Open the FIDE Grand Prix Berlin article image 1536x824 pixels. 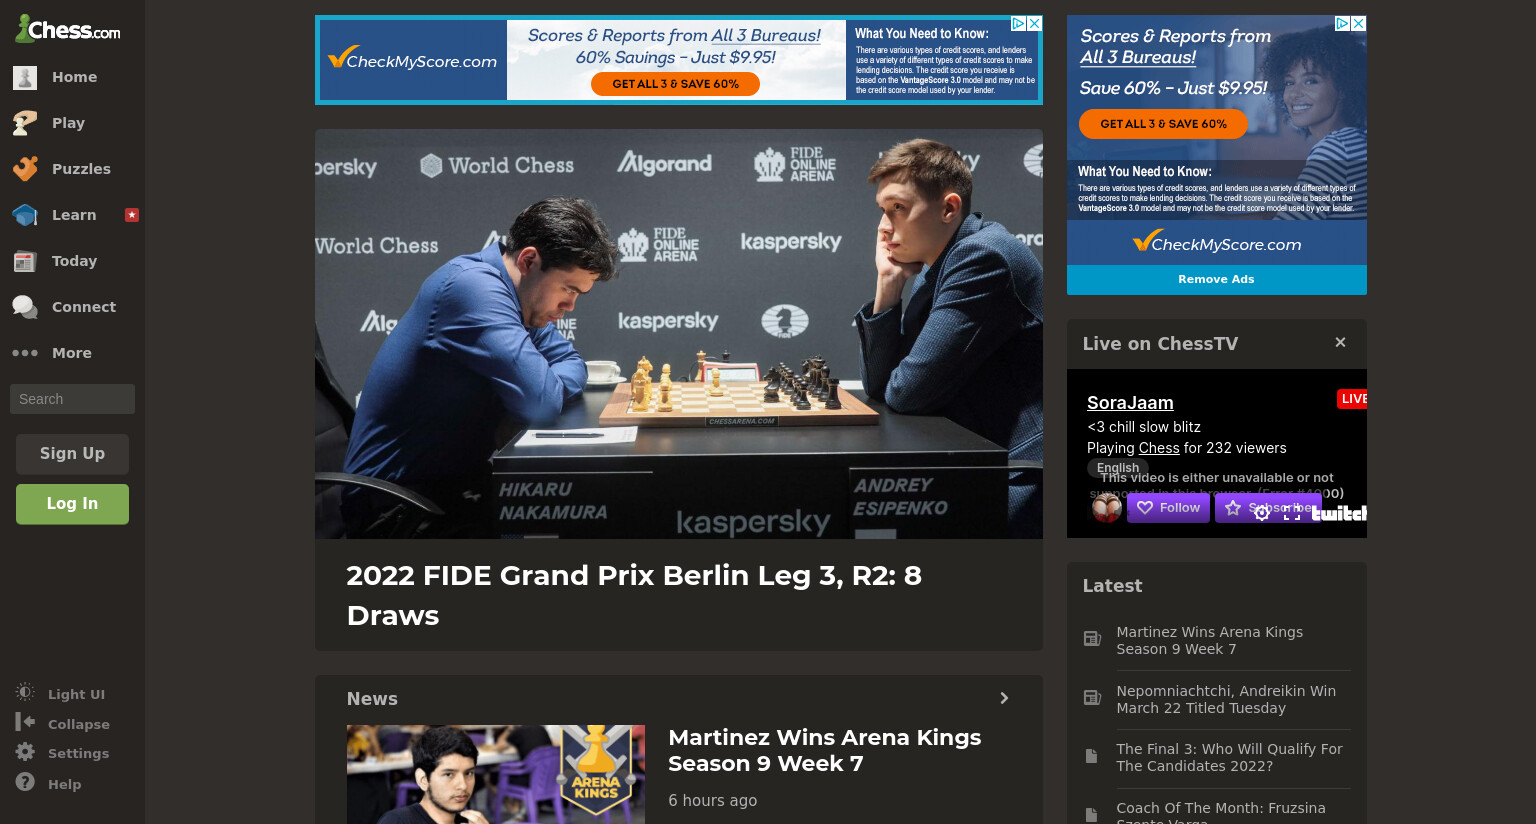pos(679,334)
